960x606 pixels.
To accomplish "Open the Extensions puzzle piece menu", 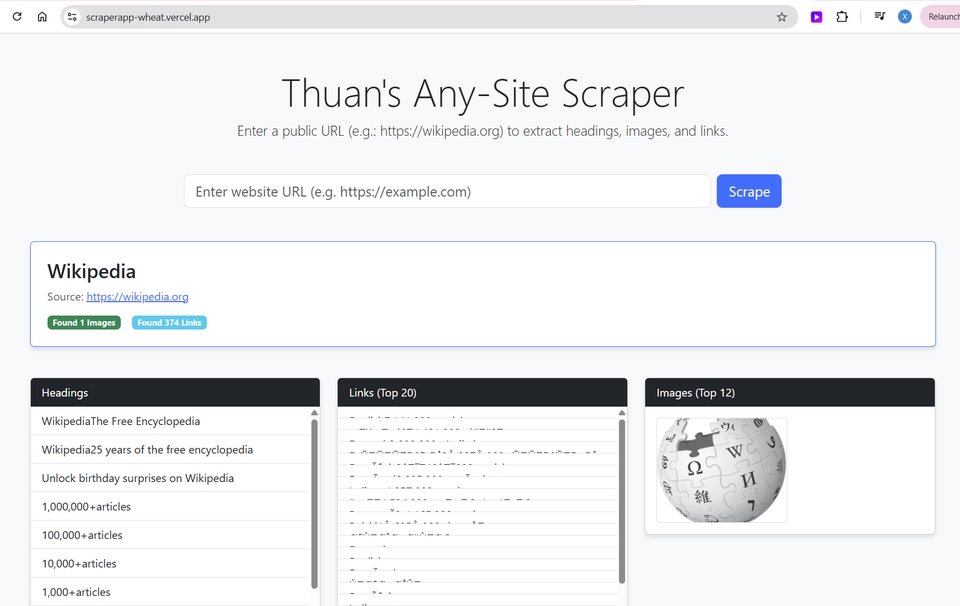I will pyautogui.click(x=842, y=17).
